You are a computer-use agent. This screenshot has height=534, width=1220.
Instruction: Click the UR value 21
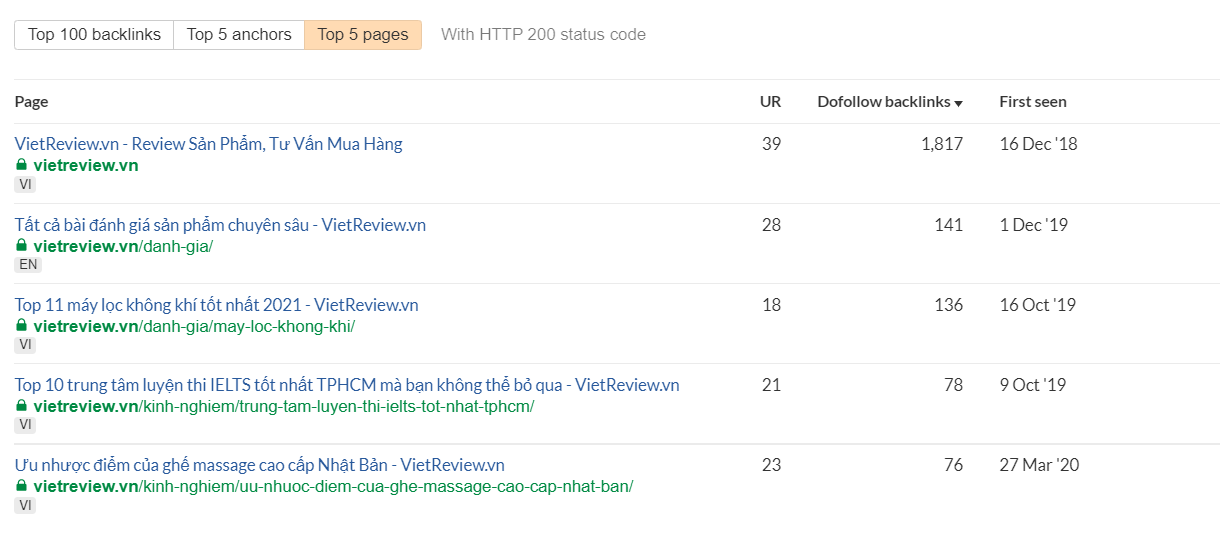pyautogui.click(x=771, y=385)
